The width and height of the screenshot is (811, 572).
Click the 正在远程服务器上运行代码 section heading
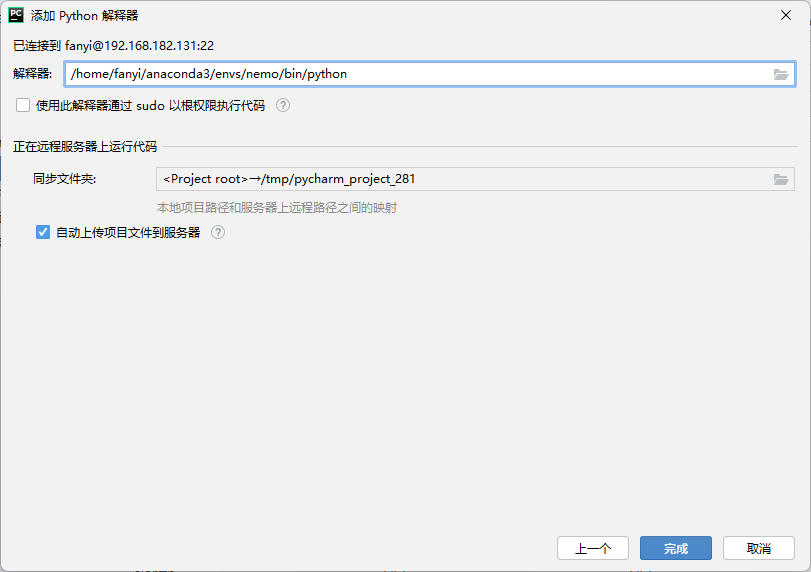tap(85, 147)
